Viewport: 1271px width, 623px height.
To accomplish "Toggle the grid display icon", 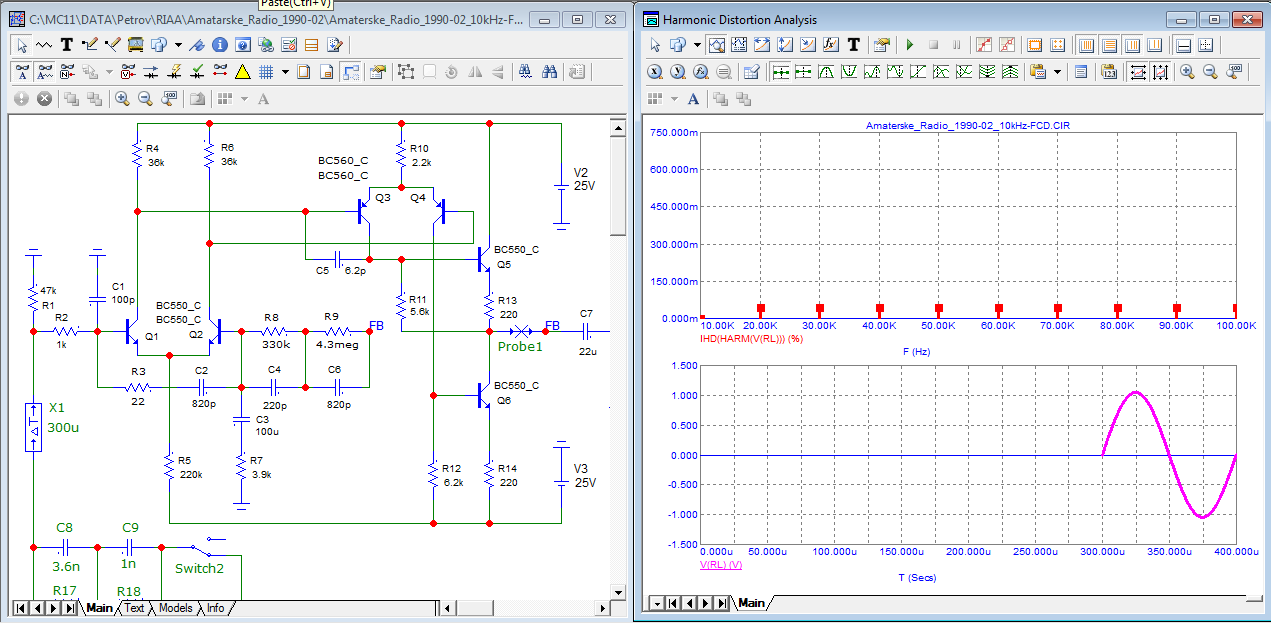I will click(266, 71).
